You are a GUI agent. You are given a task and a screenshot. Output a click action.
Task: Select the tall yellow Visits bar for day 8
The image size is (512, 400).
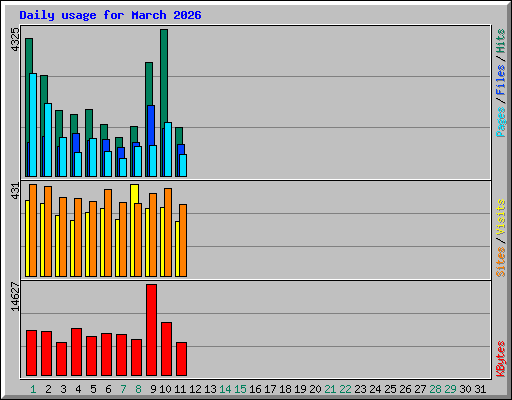pos(134,194)
